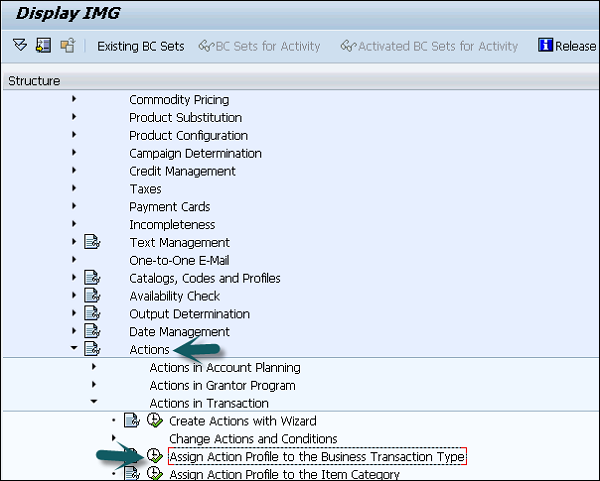Select Assign Action Profile to the Business Transaction Type

click(x=317, y=457)
